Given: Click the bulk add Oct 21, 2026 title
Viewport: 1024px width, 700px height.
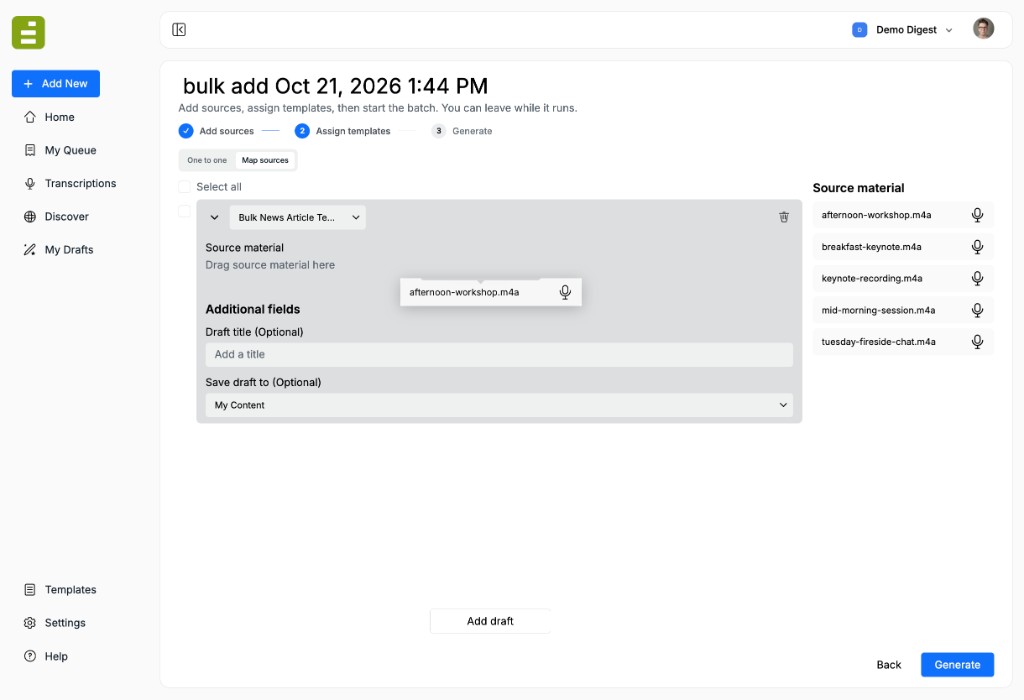Looking at the screenshot, I should (x=335, y=86).
